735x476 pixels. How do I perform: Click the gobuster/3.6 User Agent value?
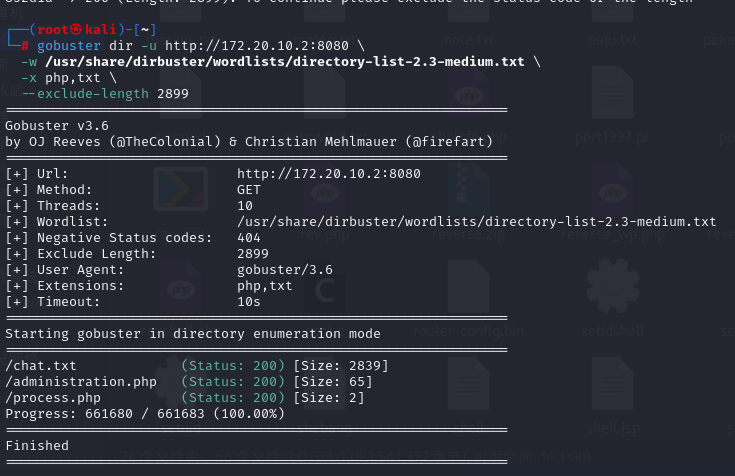pyautogui.click(x=285, y=269)
